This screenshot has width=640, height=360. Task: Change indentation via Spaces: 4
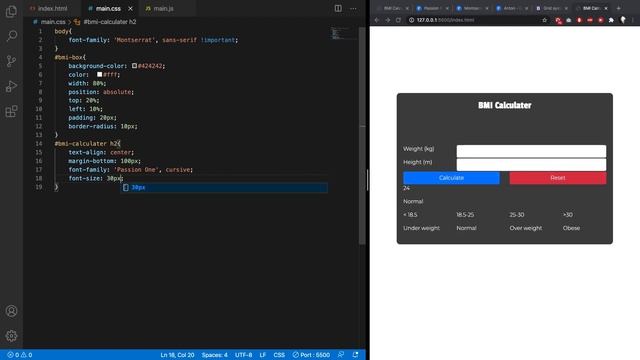click(214, 355)
